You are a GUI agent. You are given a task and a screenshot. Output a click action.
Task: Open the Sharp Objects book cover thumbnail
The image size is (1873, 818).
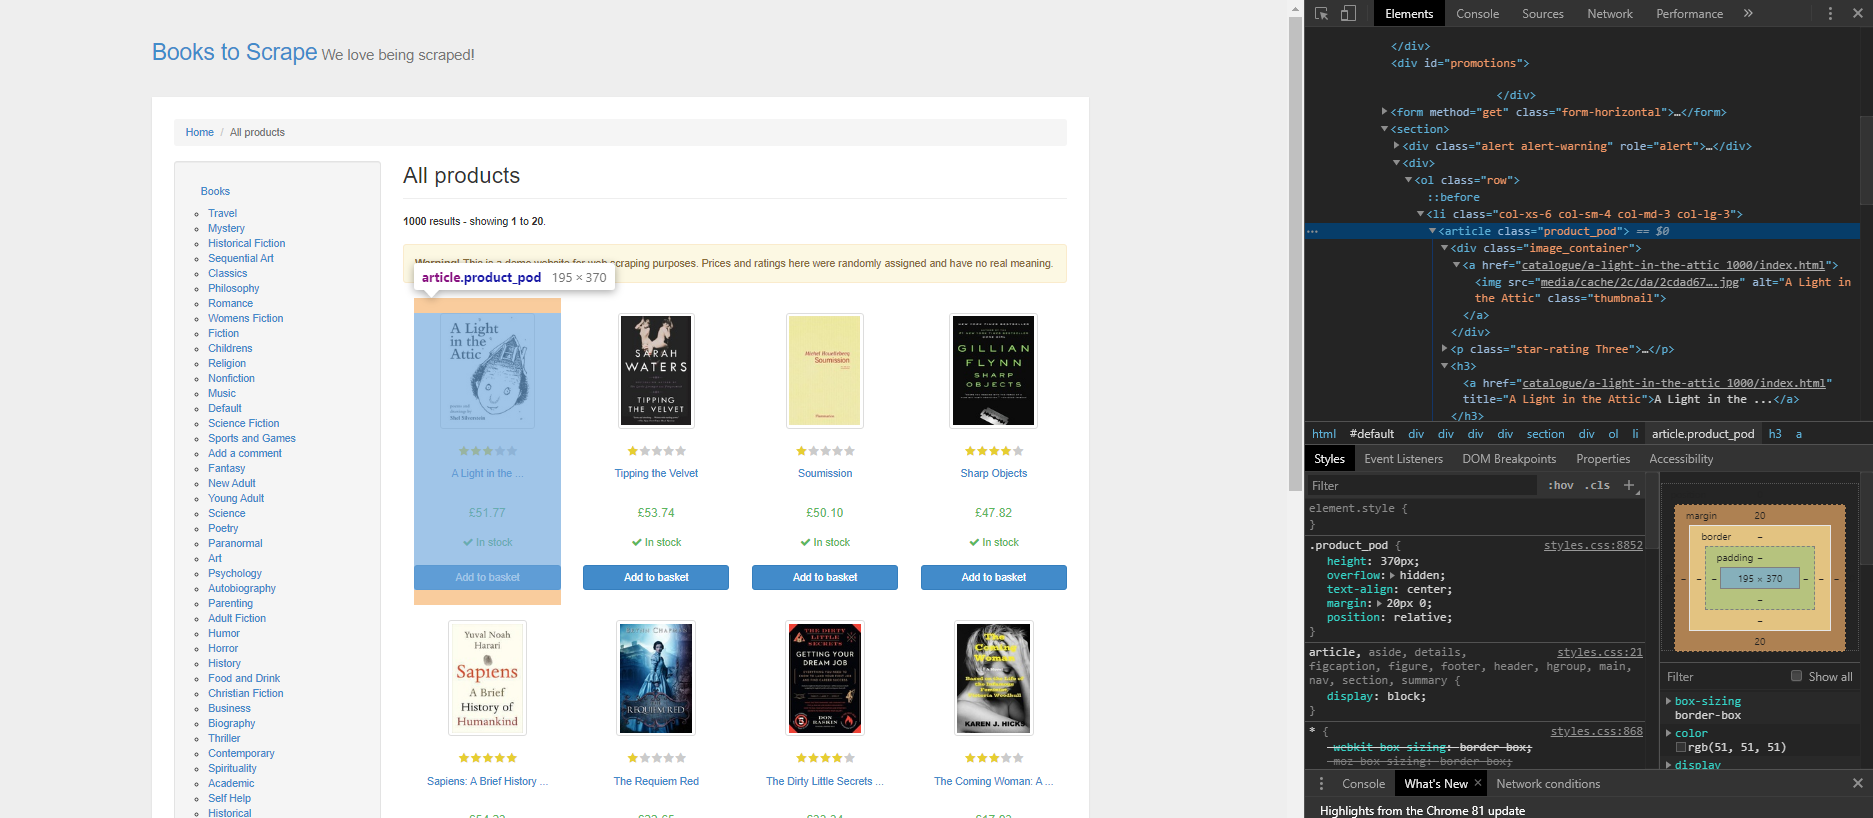[994, 371]
